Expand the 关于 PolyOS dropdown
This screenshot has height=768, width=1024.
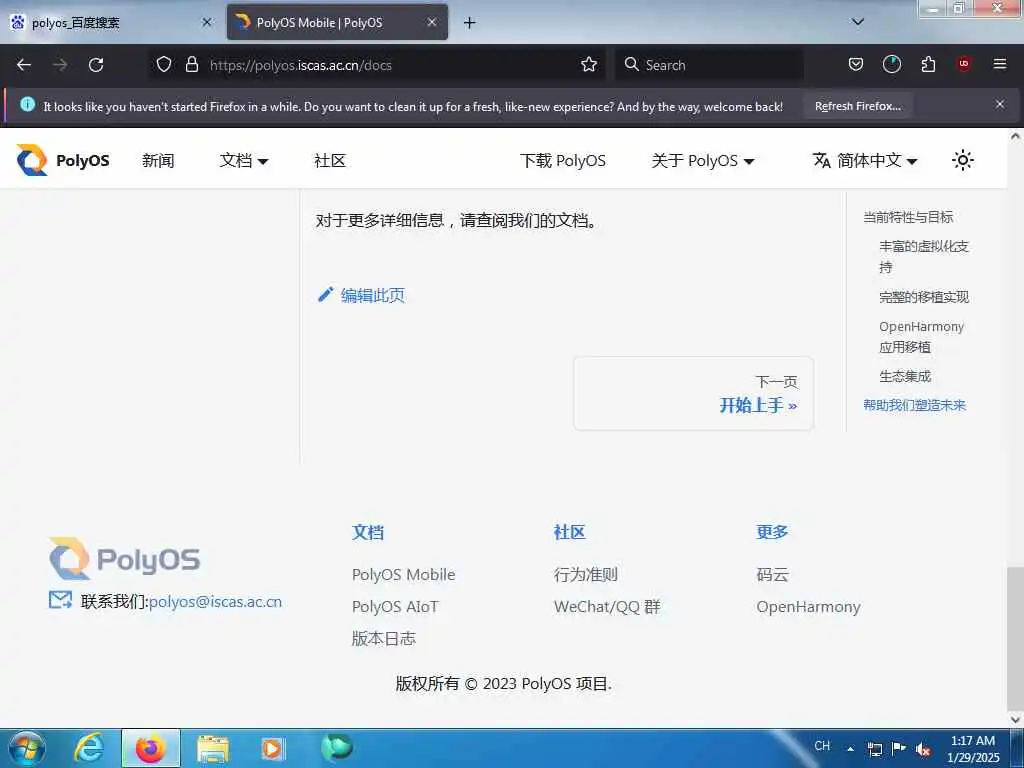coord(703,161)
